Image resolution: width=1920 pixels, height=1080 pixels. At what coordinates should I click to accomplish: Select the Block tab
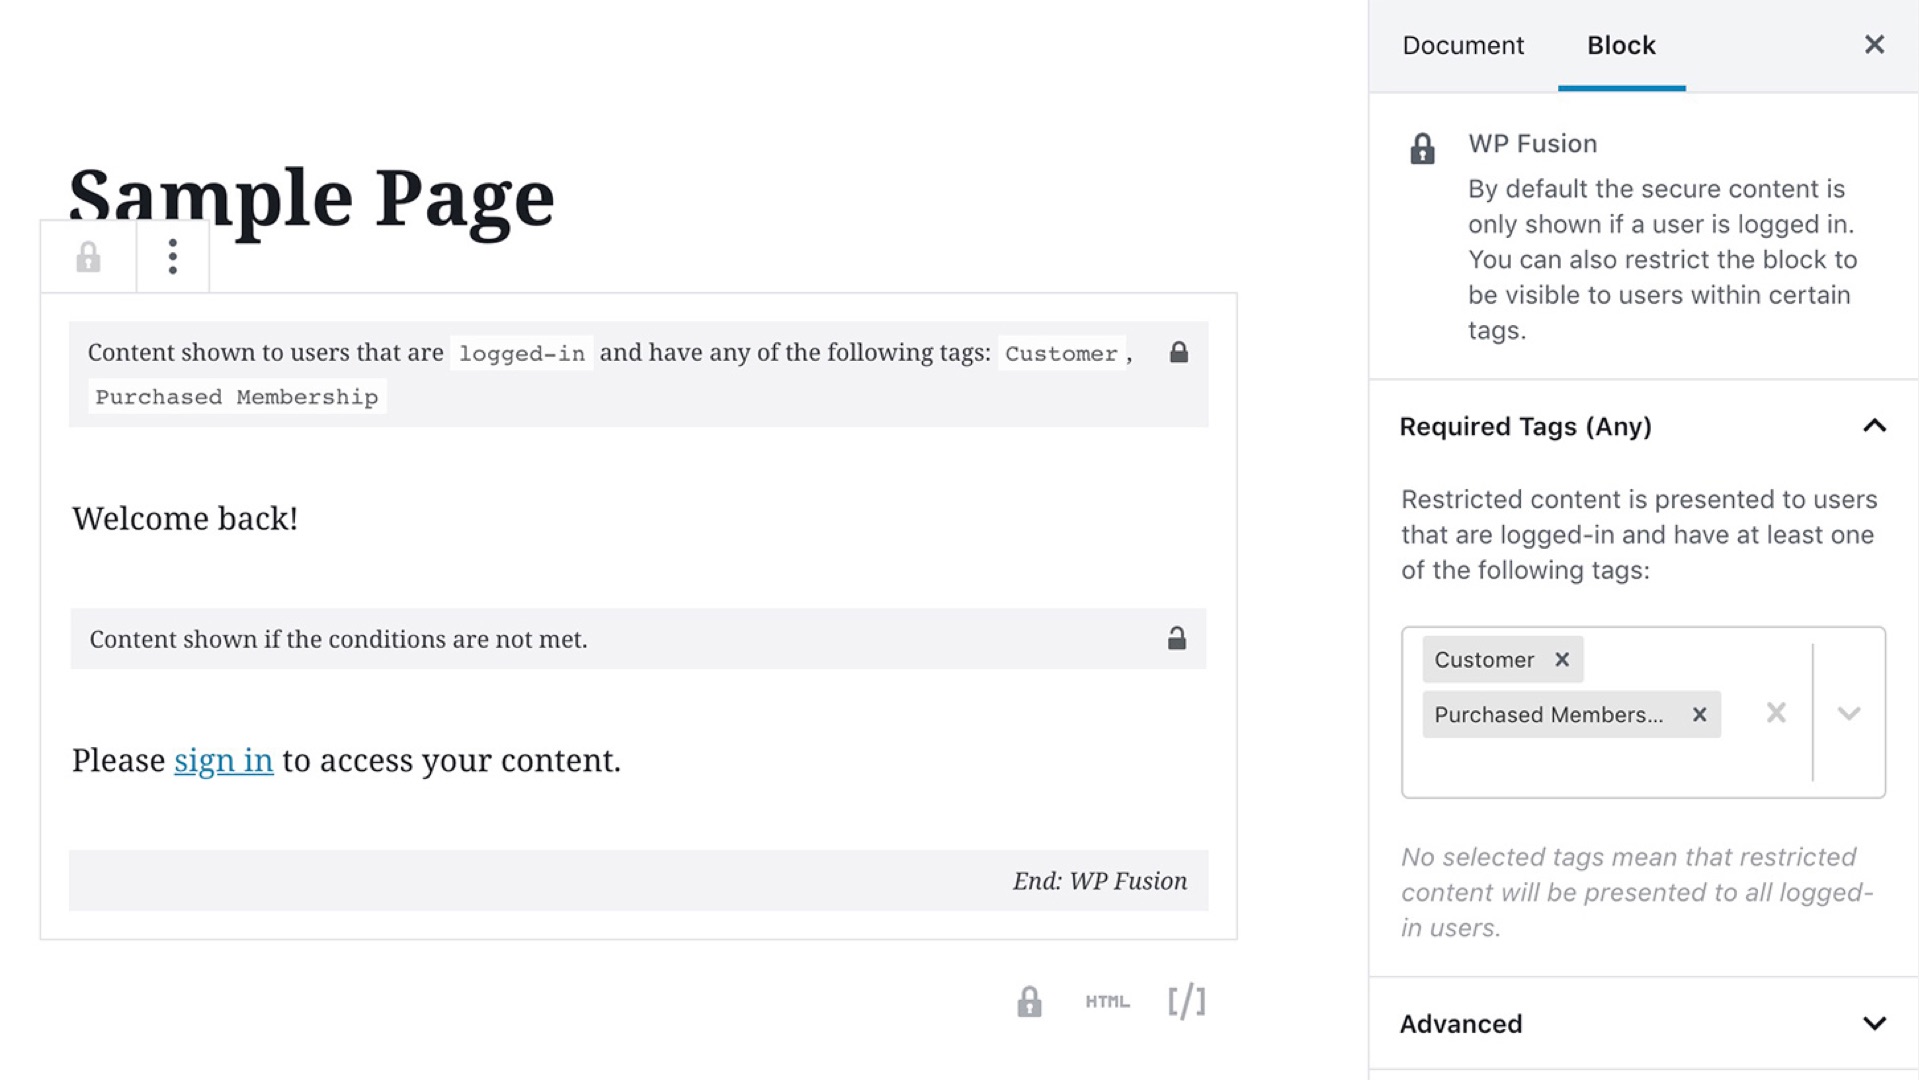(1621, 45)
